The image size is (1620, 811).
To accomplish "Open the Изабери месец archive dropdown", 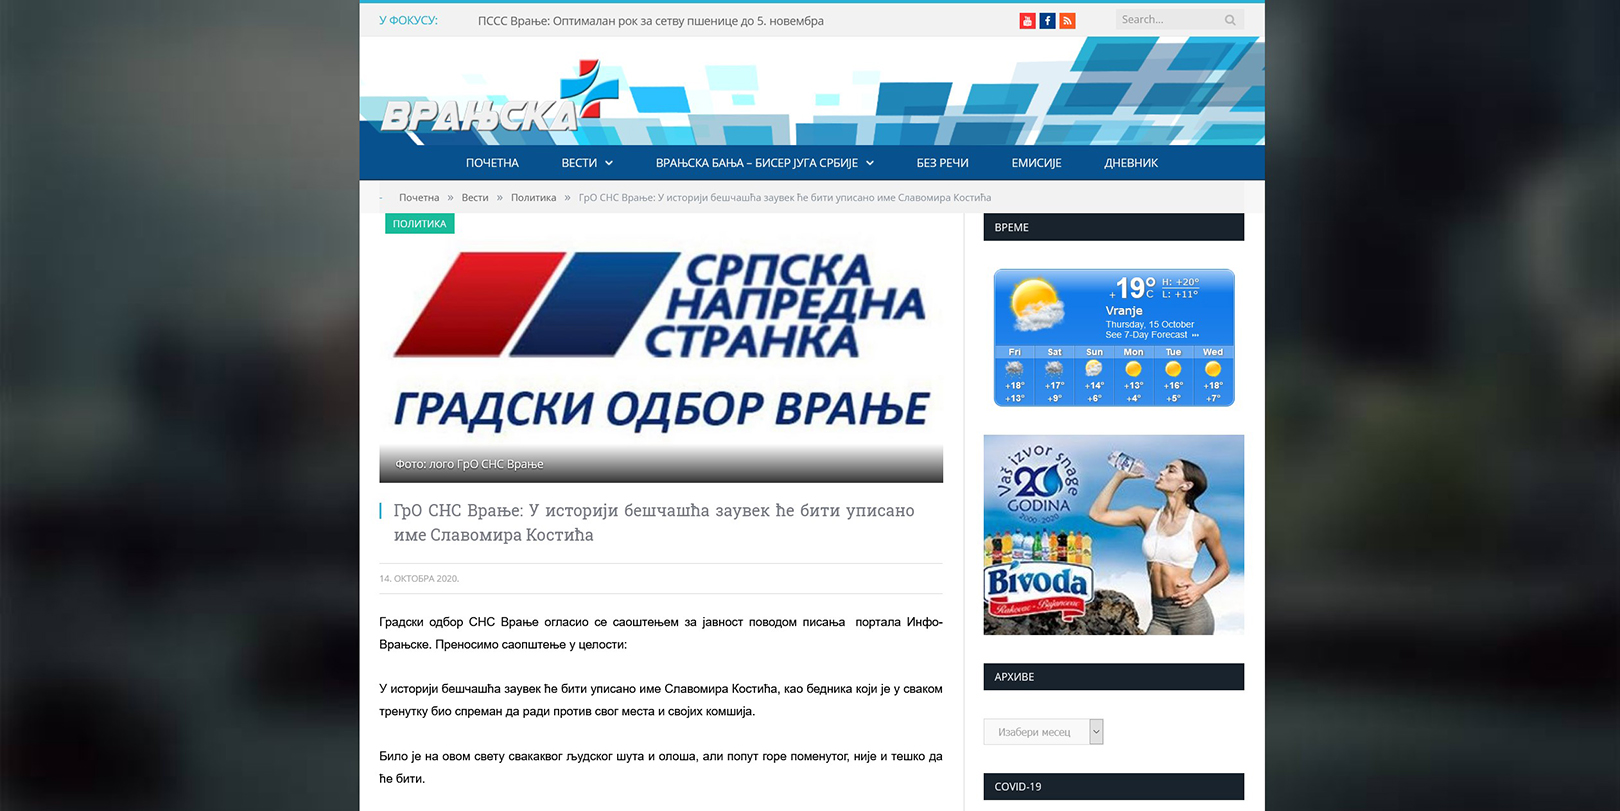I will pyautogui.click(x=1043, y=732).
